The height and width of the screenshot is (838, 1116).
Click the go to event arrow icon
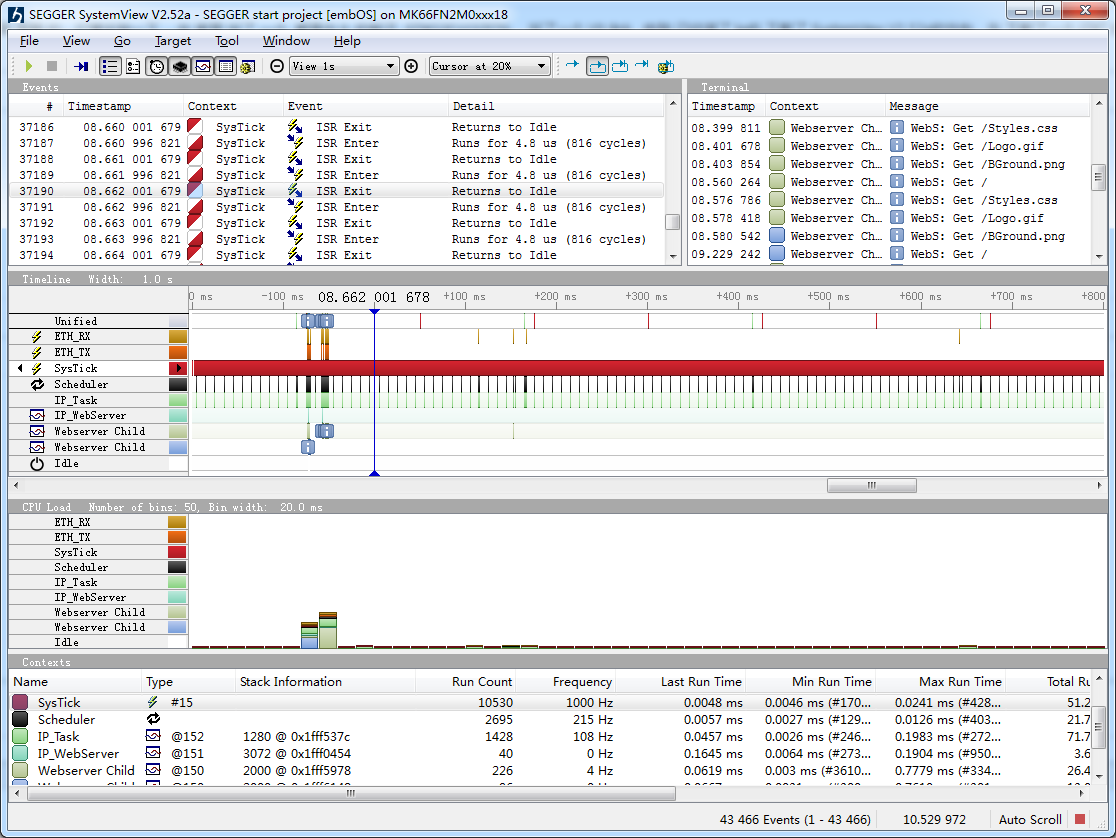point(572,65)
